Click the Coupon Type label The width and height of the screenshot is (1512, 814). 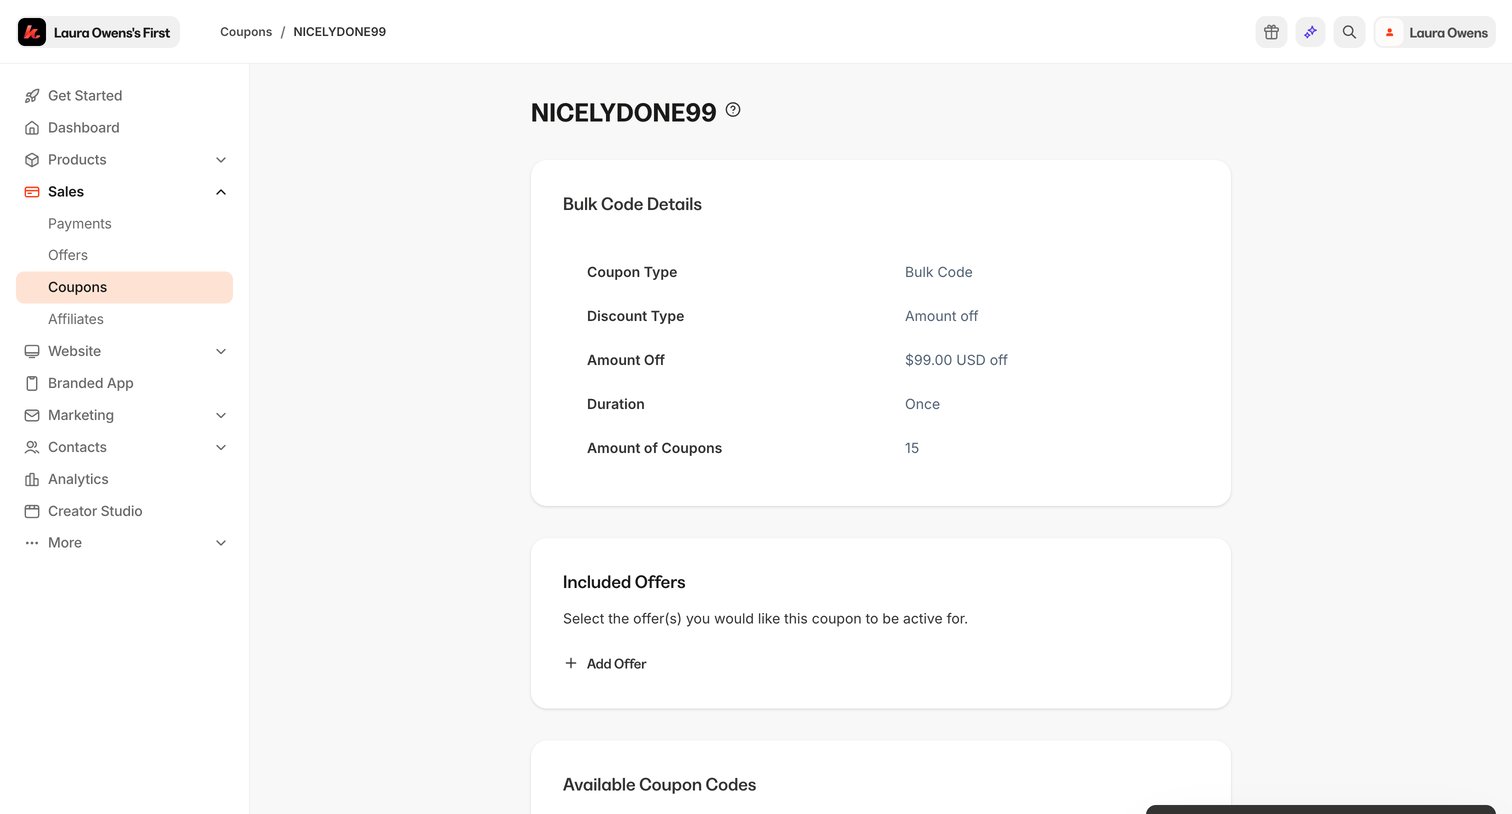[632, 272]
